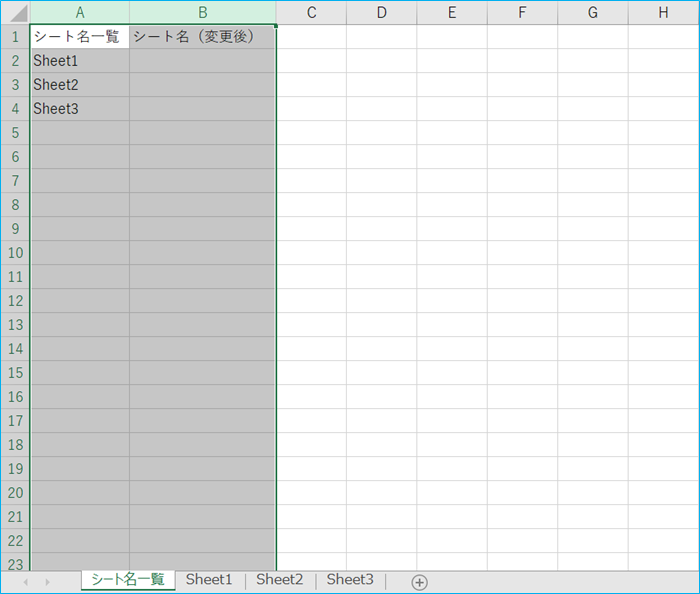The height and width of the screenshot is (594, 700).
Task: Select column A header
Action: point(80,12)
